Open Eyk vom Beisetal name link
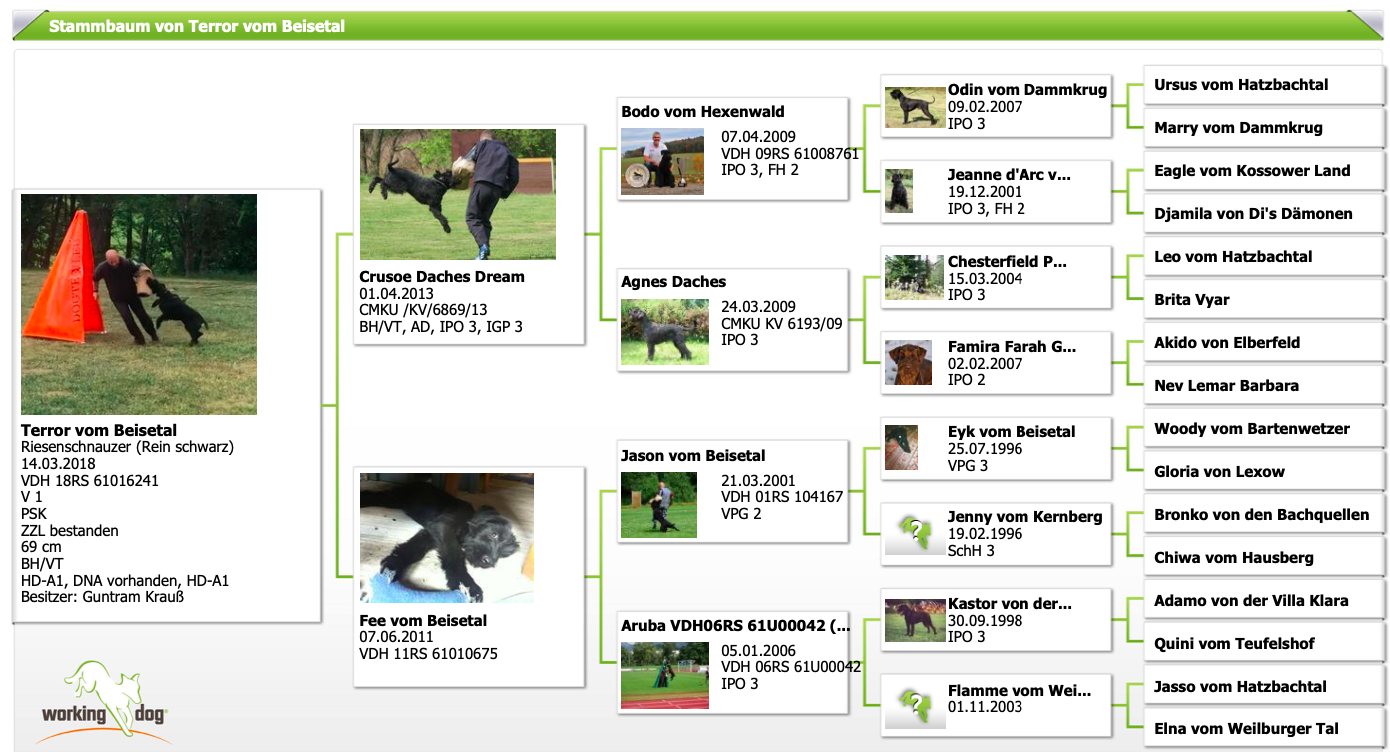Viewport: 1390px width, 752px height. click(1012, 432)
